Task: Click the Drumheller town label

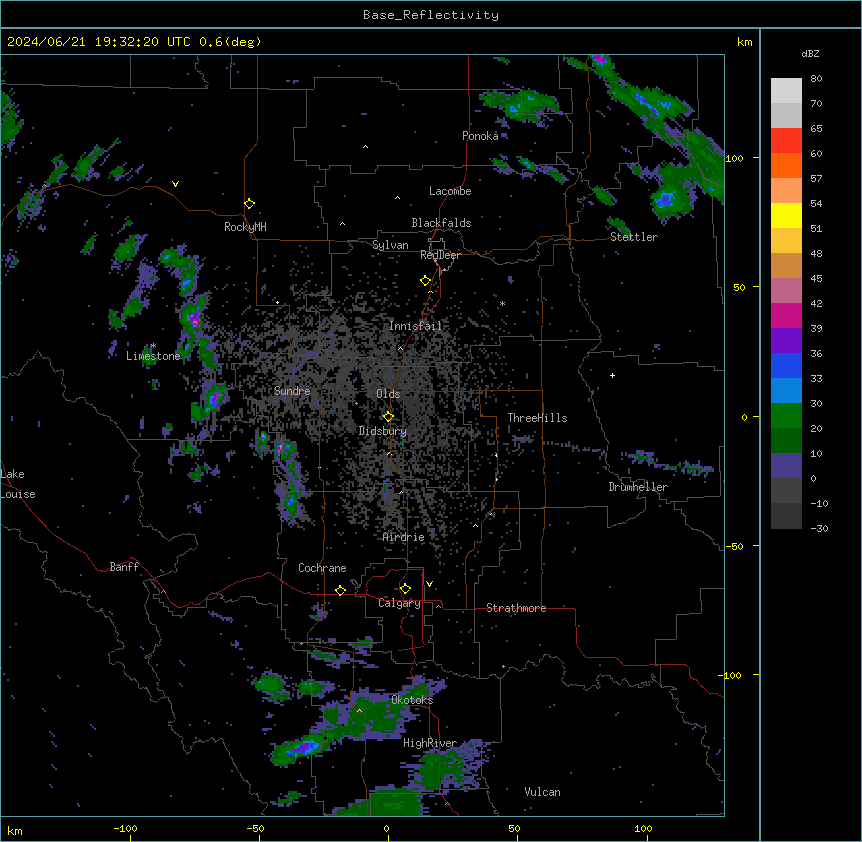Action: [x=638, y=487]
